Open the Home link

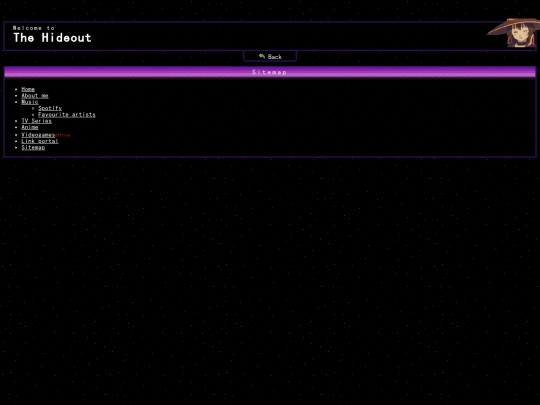28,89
